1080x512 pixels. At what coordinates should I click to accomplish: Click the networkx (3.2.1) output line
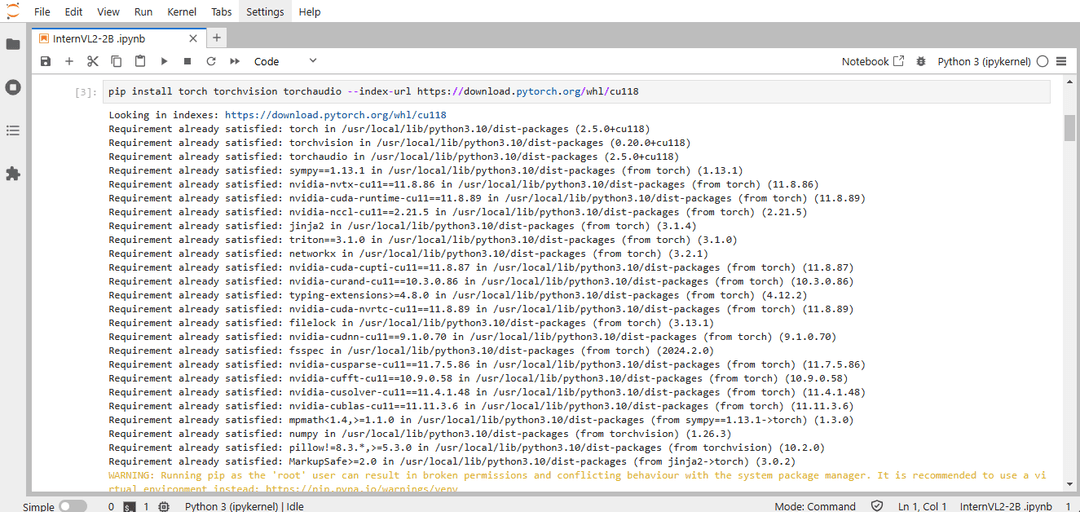tap(408, 254)
